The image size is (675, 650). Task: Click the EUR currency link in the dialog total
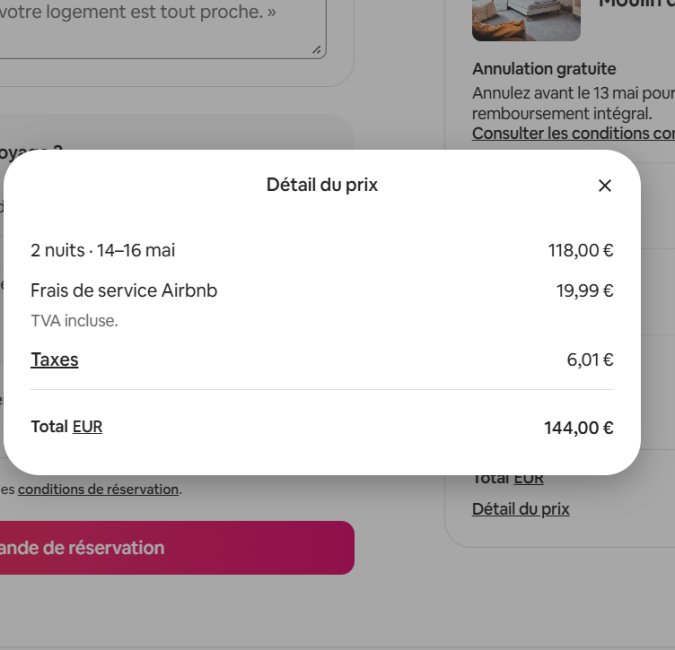[87, 427]
